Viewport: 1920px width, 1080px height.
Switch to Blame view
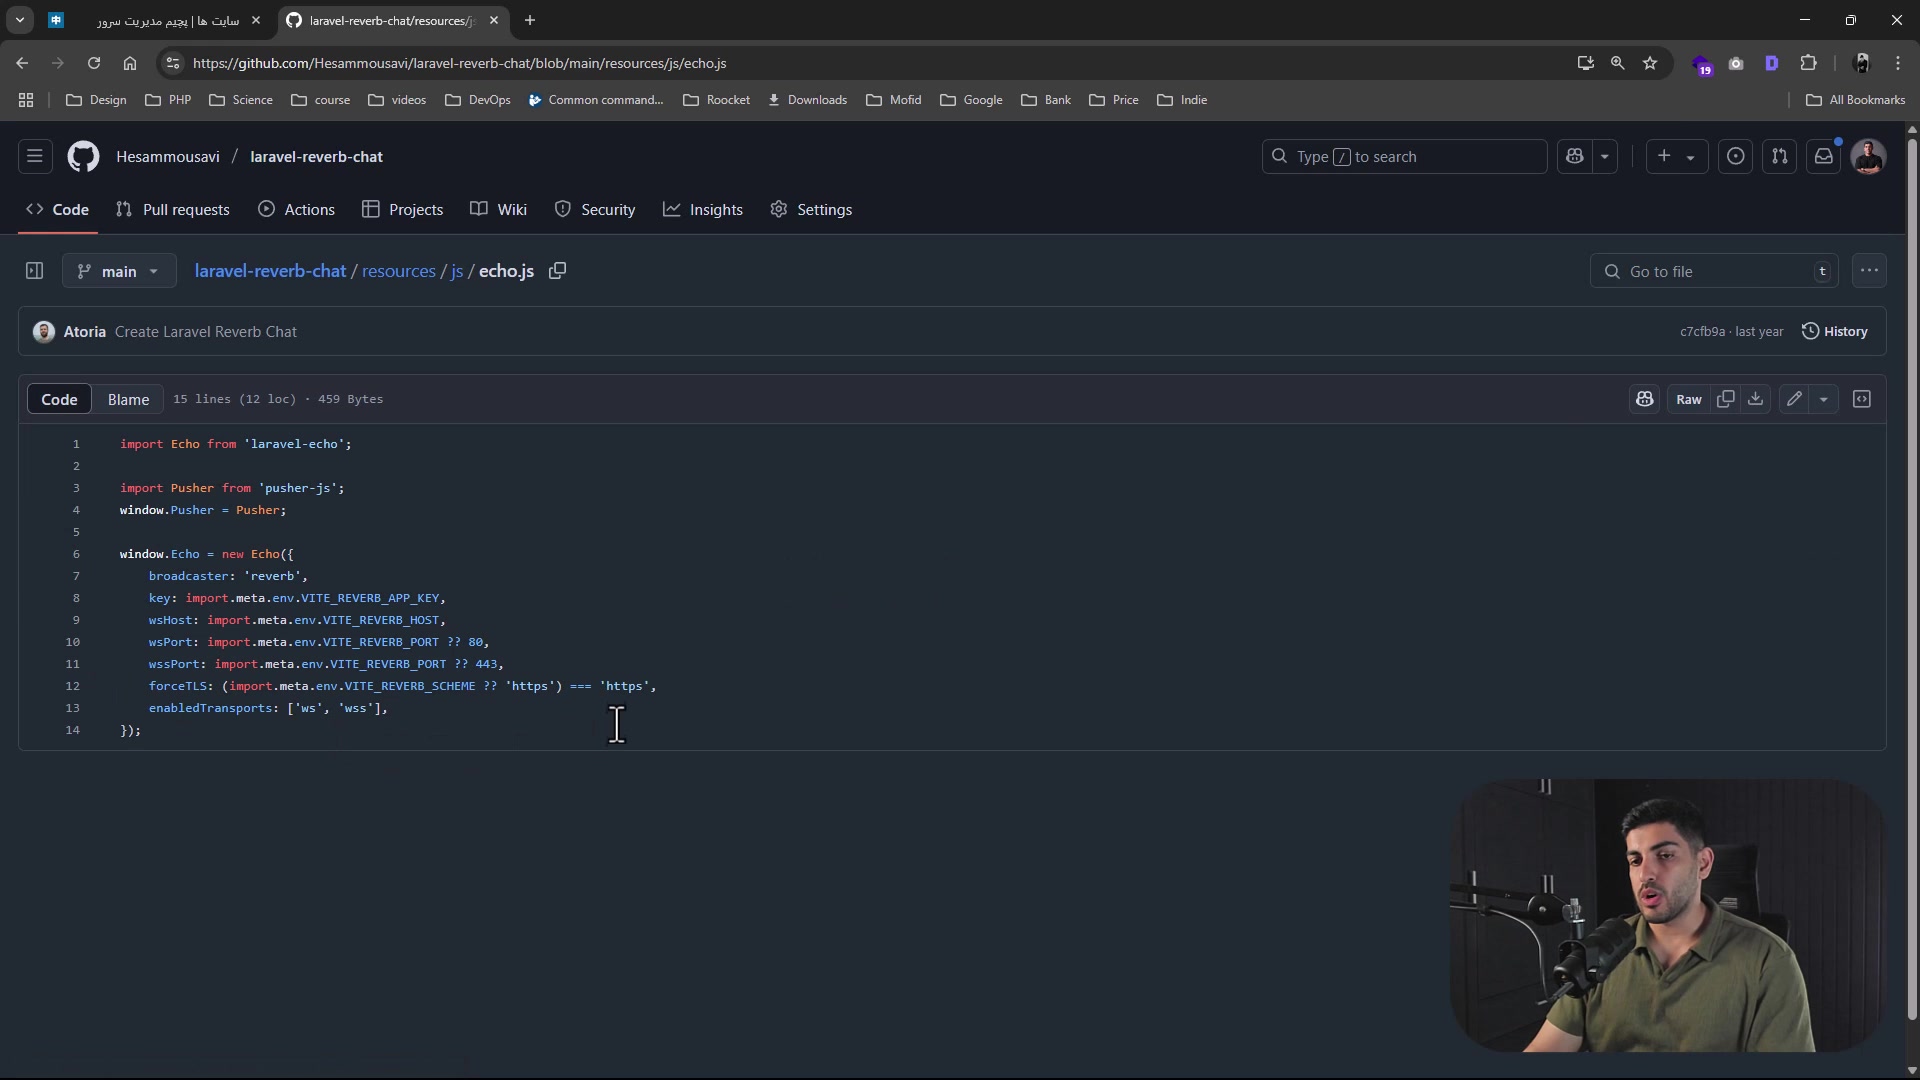pyautogui.click(x=128, y=399)
